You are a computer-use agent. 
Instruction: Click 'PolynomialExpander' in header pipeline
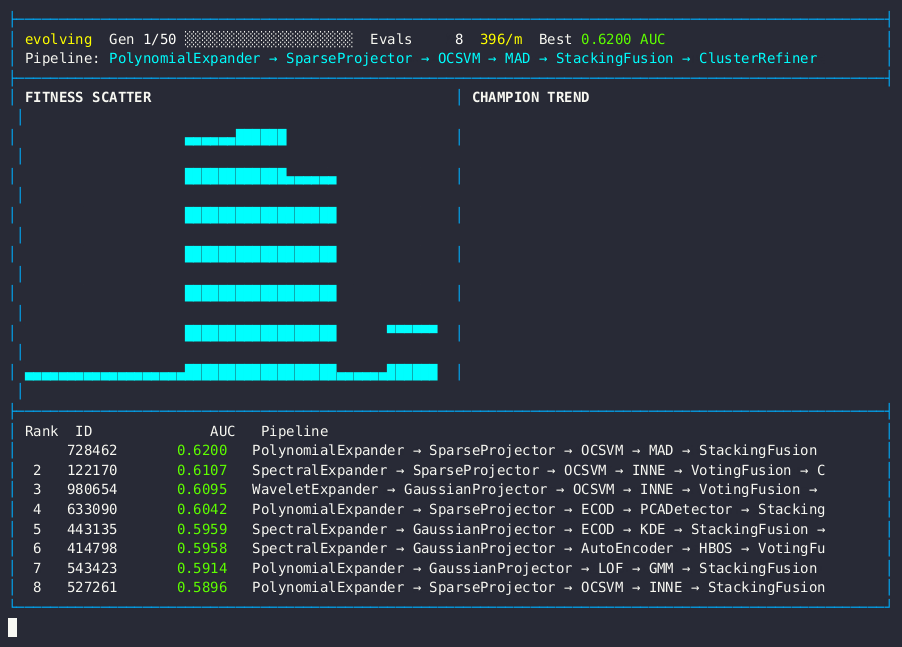[185, 59]
